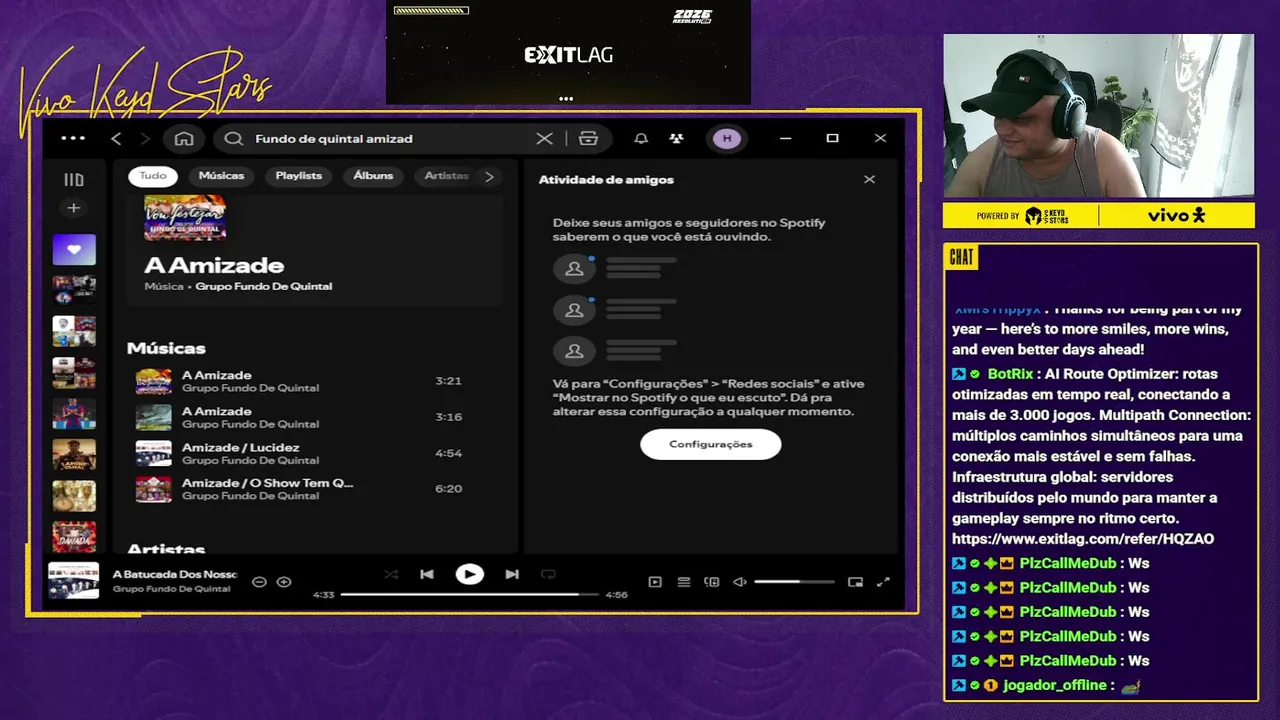This screenshot has width=1280, height=720.
Task: Open the ExitLag referral link in chat
Action: pyautogui.click(x=1083, y=539)
